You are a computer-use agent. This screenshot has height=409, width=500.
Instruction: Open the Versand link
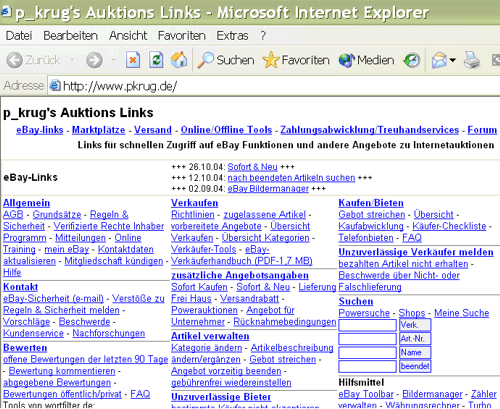(x=153, y=130)
